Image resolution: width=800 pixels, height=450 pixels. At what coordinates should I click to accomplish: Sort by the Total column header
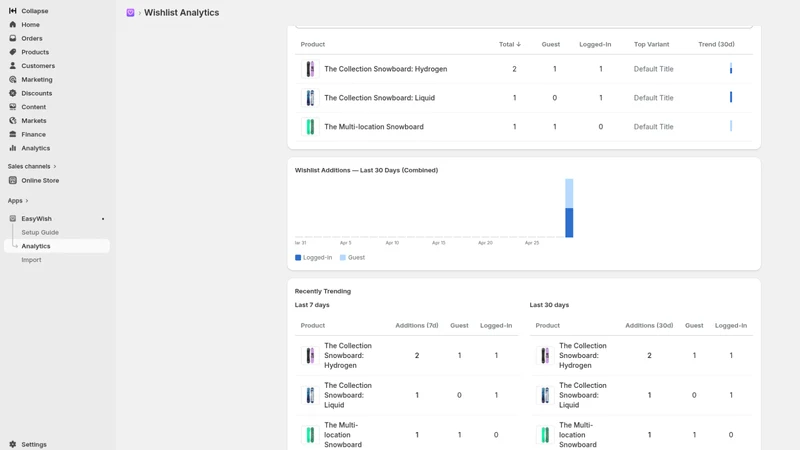[x=510, y=44]
